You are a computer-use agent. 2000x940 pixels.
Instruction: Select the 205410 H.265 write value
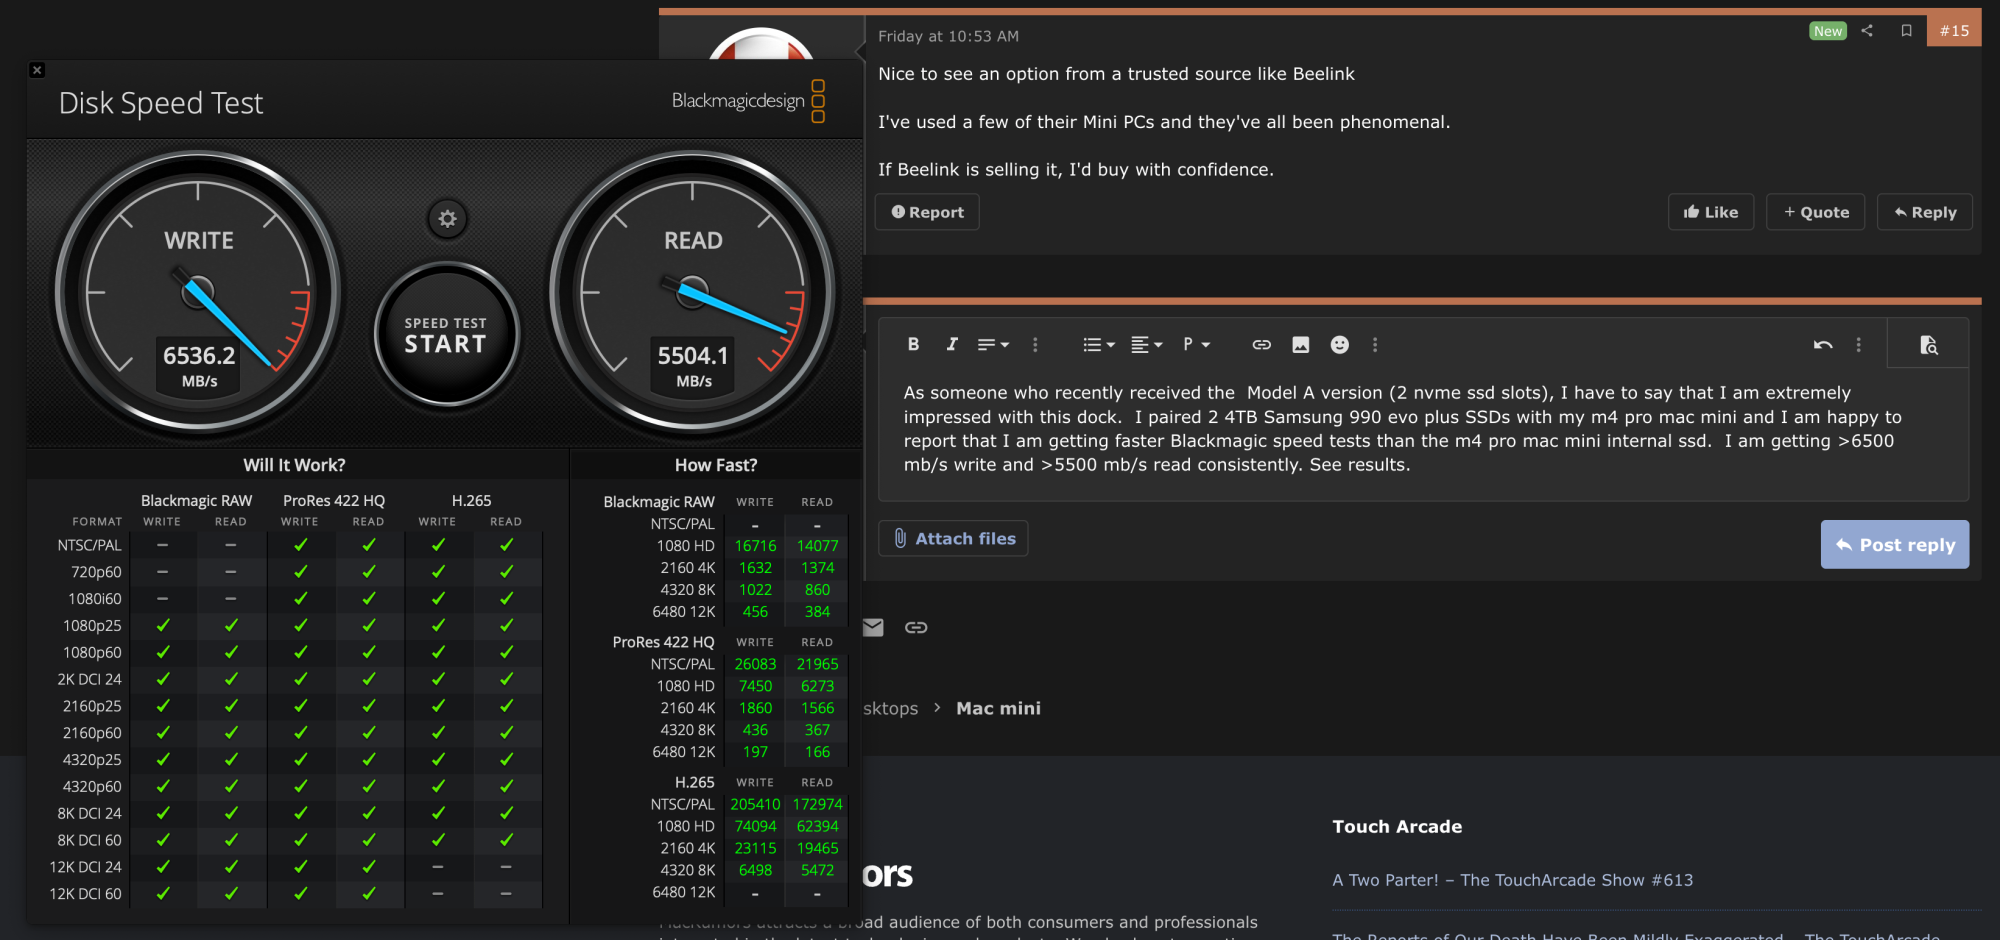pyautogui.click(x=755, y=804)
